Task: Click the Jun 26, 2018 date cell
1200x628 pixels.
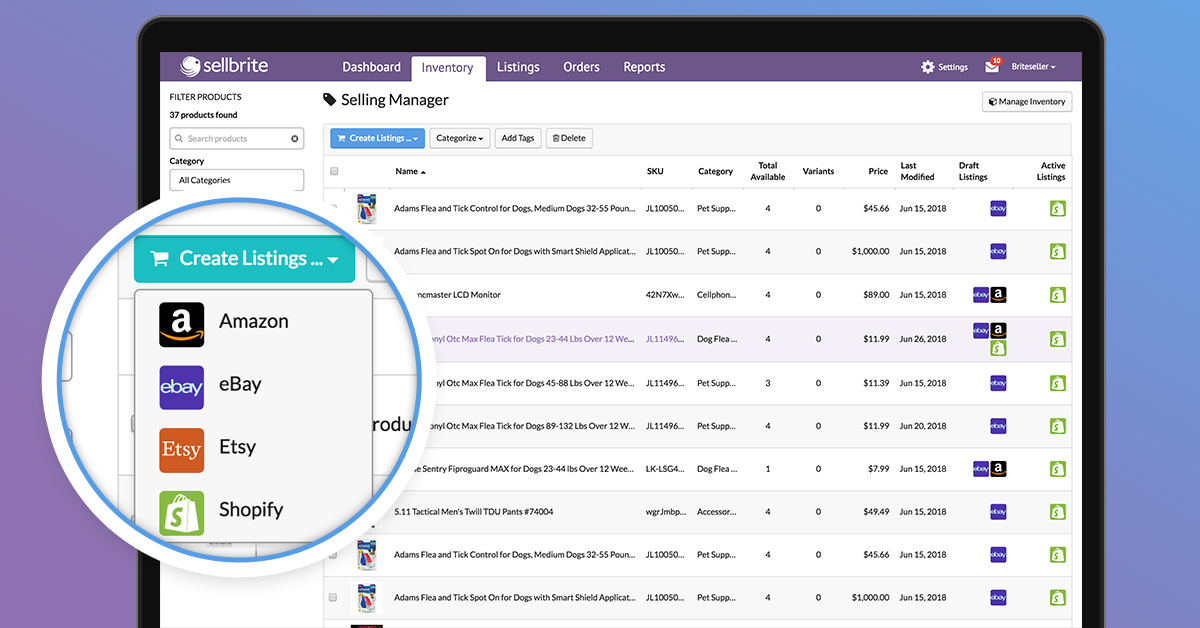Action: 923,339
